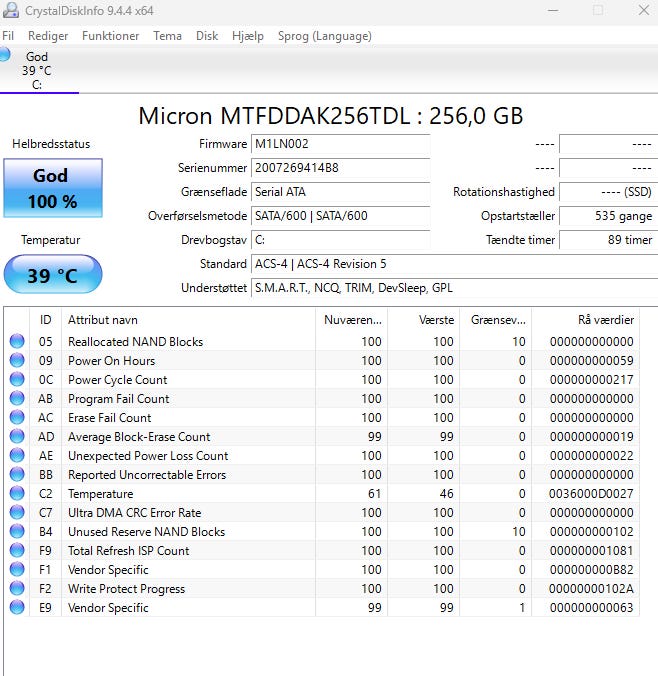Click the status orb beside Power On Hours
This screenshot has height=676, width=658.
point(17,361)
